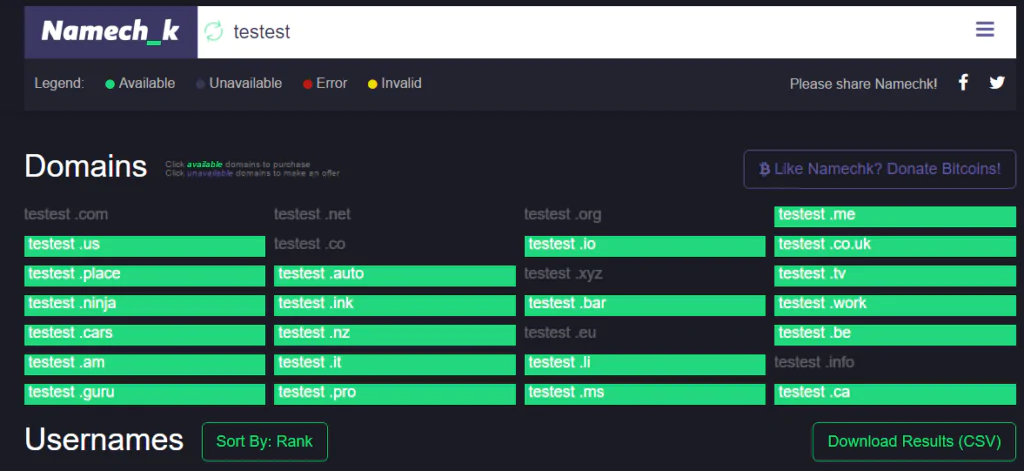Click the green Available legend dot
The width and height of the screenshot is (1024, 471).
point(110,84)
